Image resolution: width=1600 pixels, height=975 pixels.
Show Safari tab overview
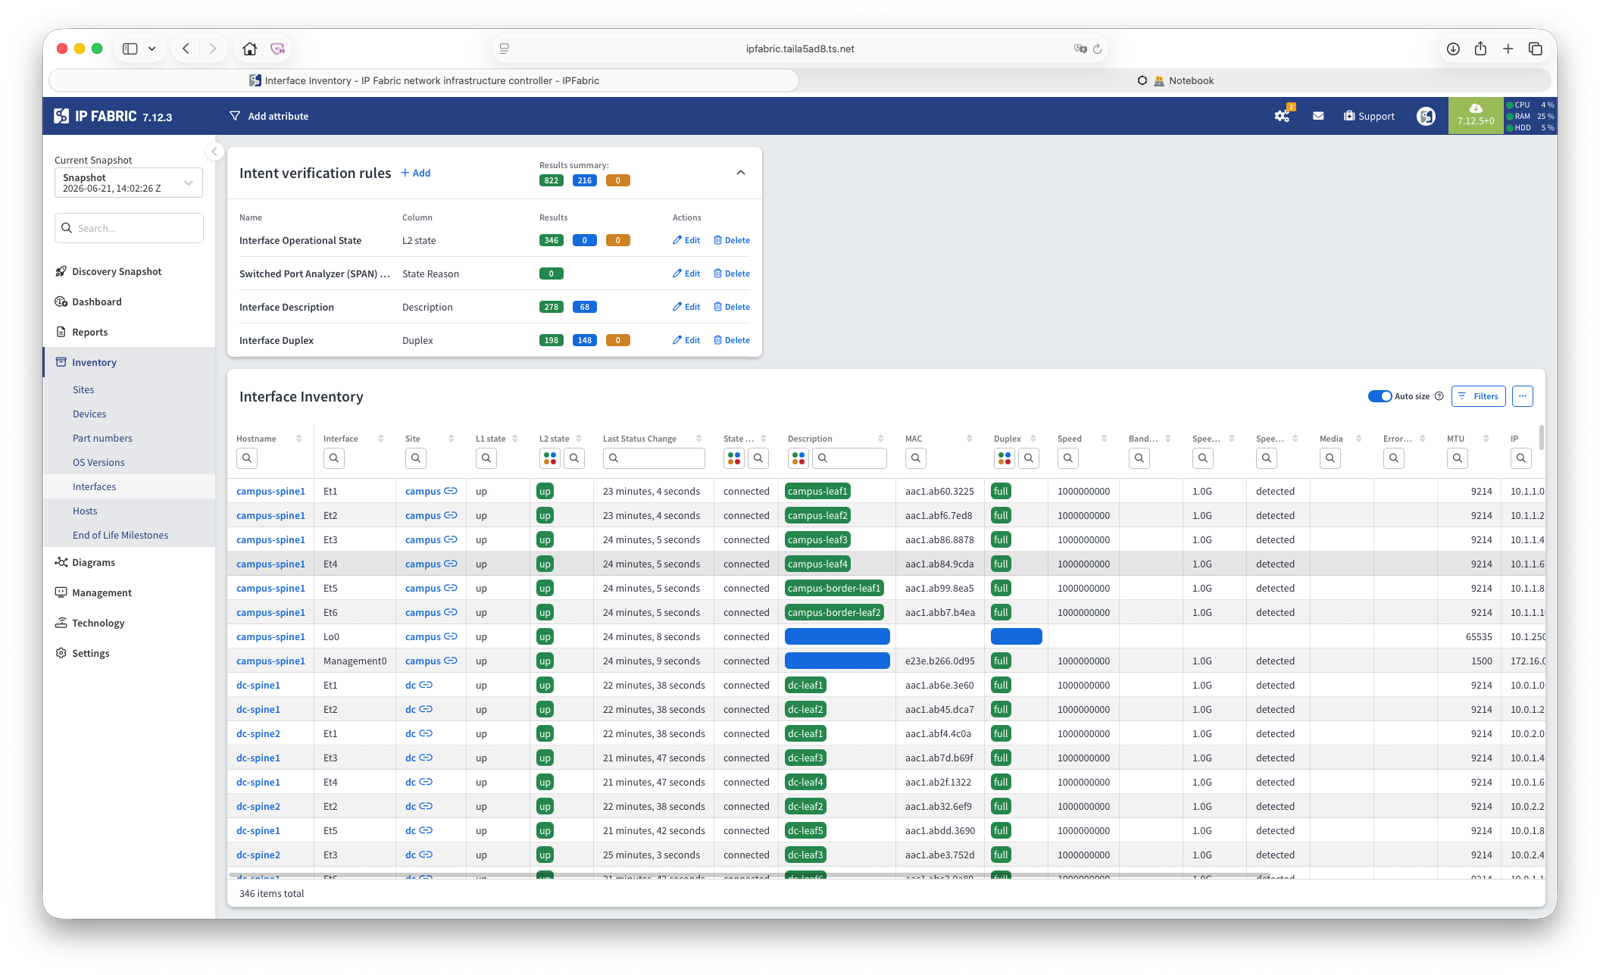coord(1535,48)
